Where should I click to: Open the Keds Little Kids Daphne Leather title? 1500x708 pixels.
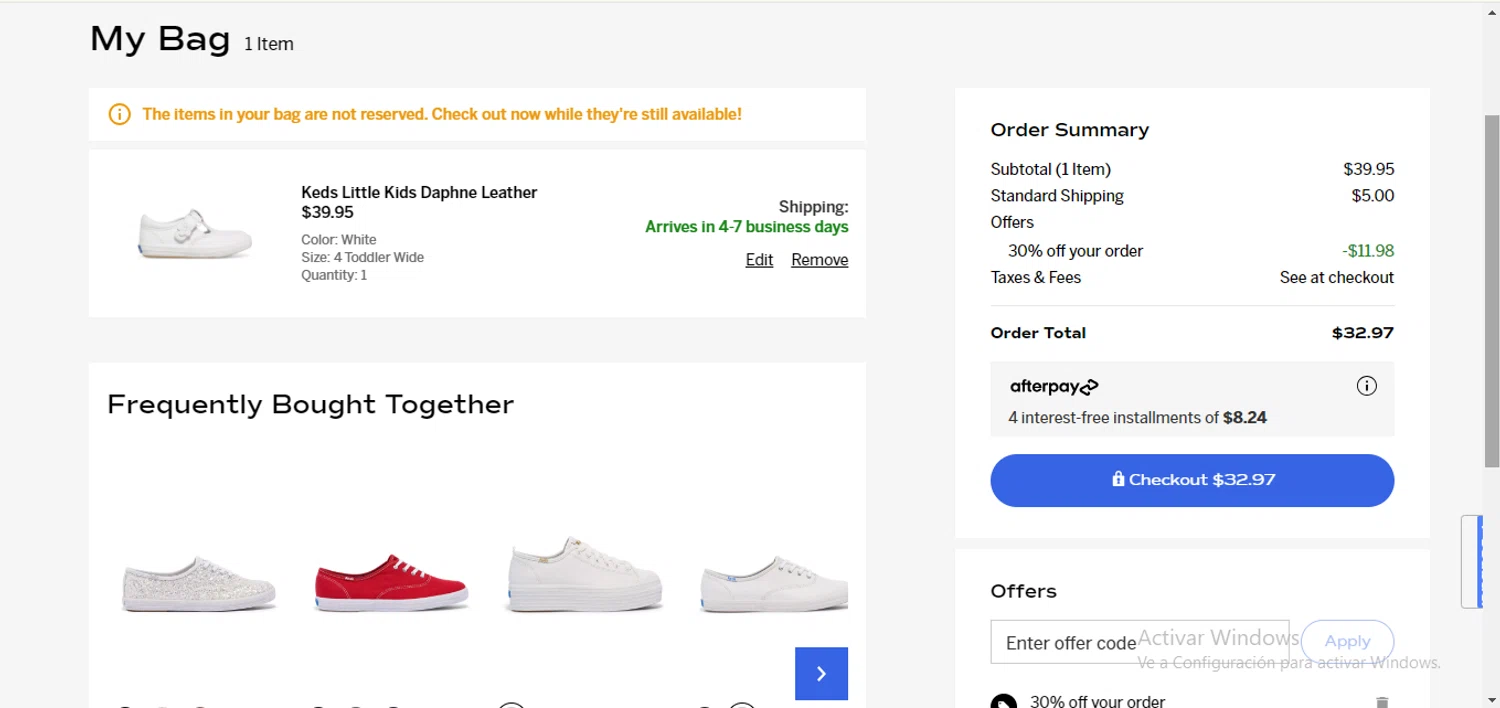(x=419, y=192)
